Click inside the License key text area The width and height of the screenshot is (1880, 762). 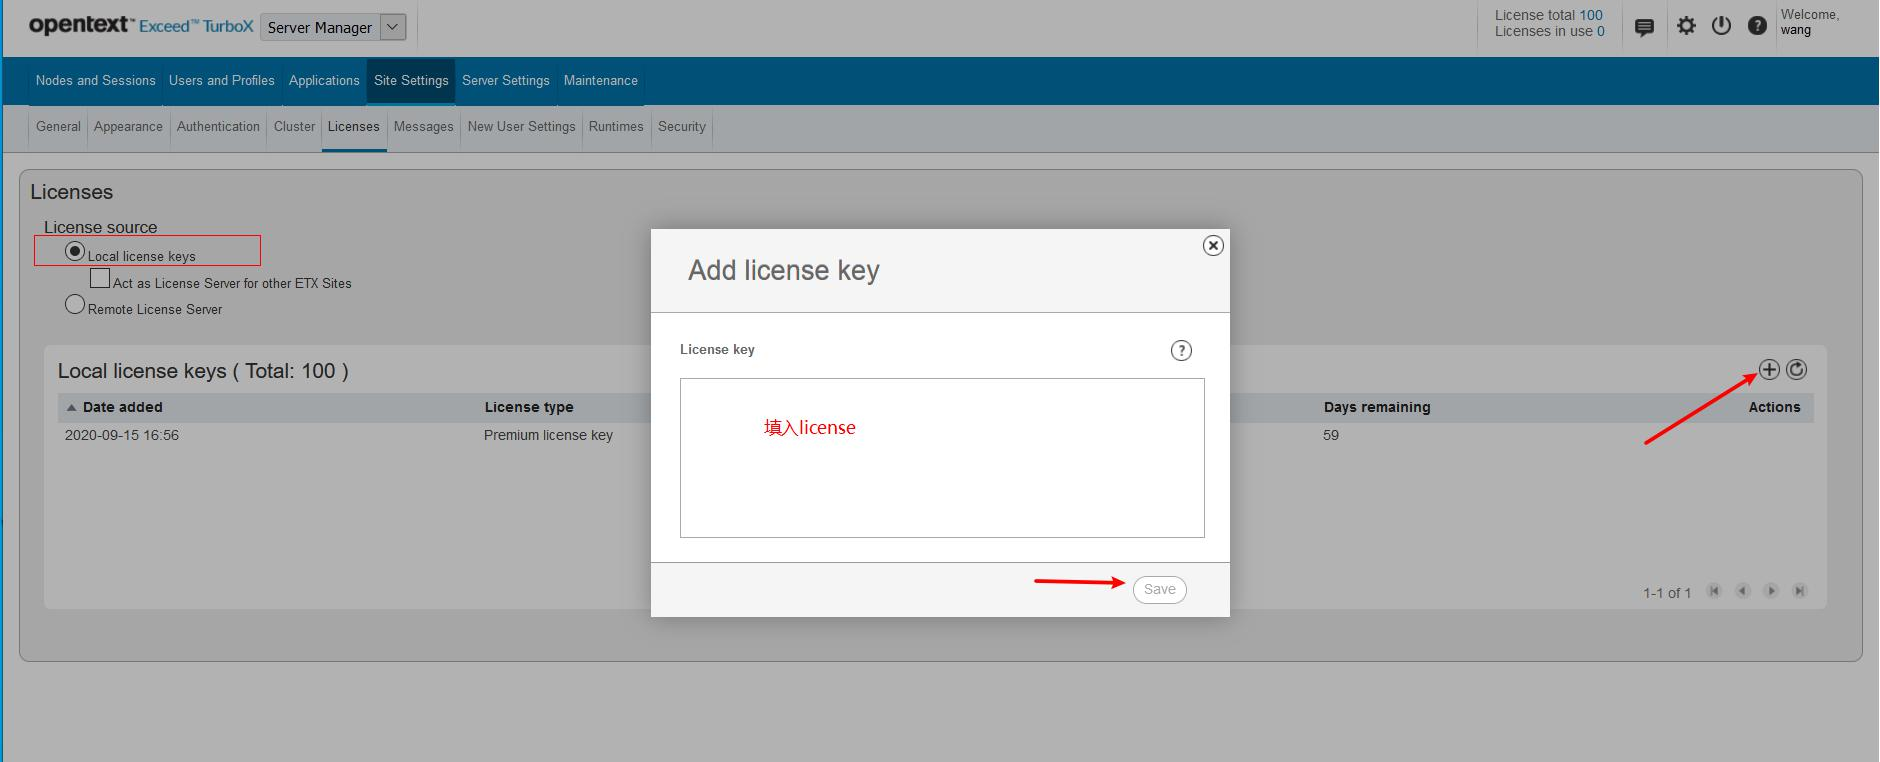pos(942,458)
